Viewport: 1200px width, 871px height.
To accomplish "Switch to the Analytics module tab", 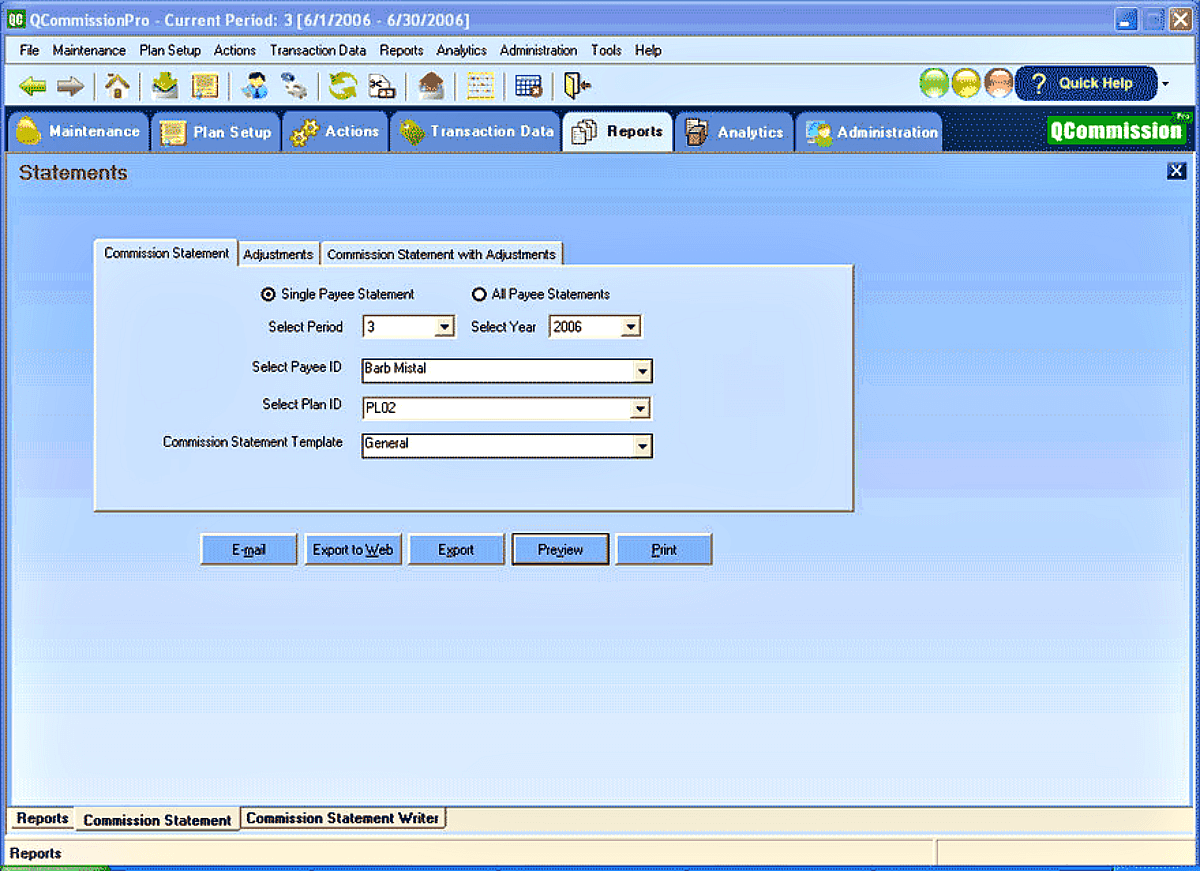I will (x=734, y=132).
